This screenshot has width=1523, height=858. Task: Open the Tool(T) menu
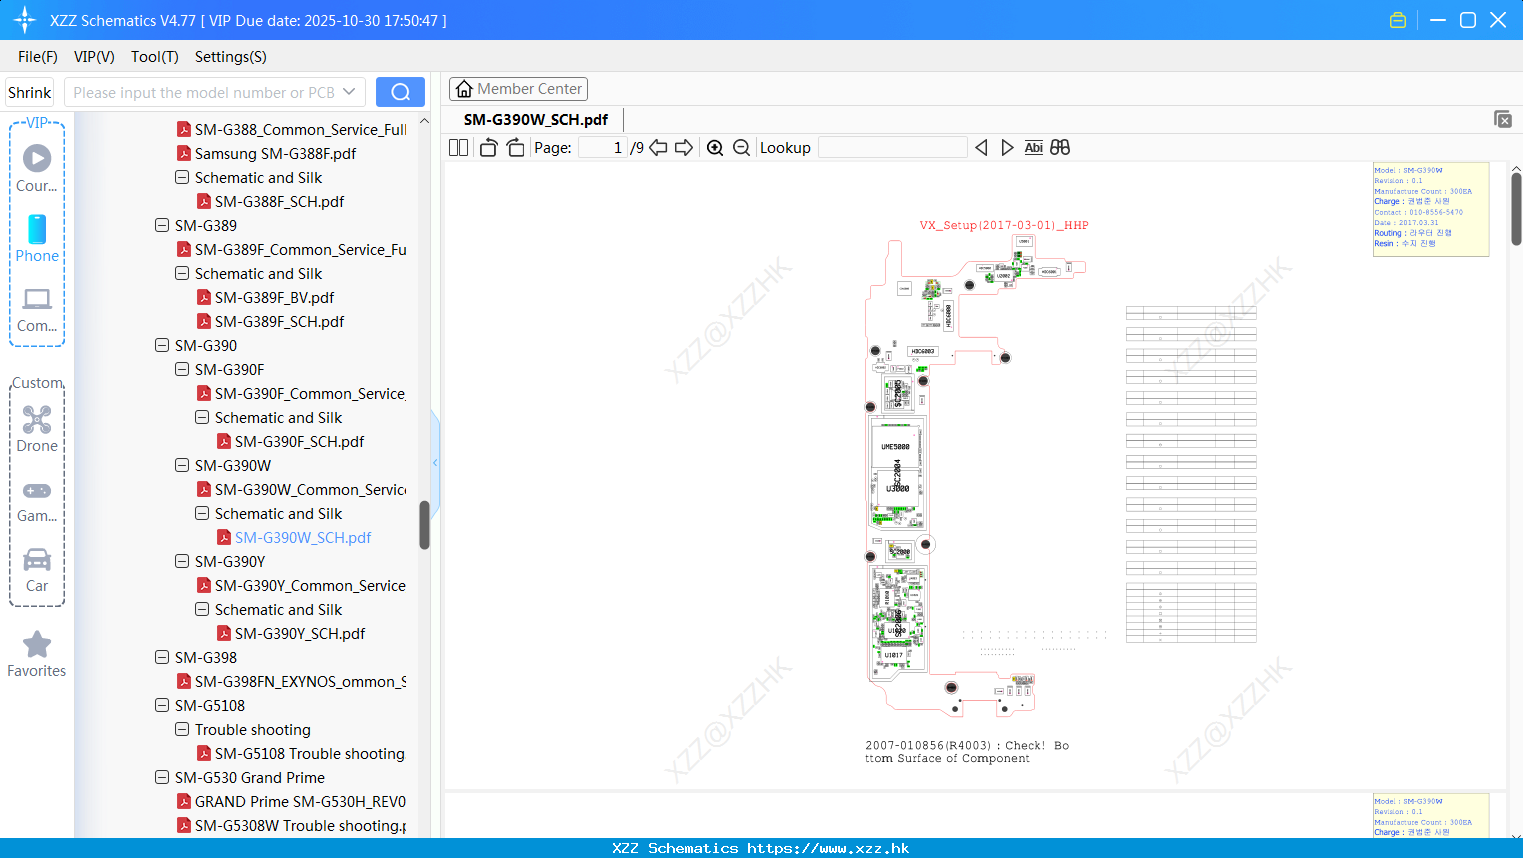155,57
